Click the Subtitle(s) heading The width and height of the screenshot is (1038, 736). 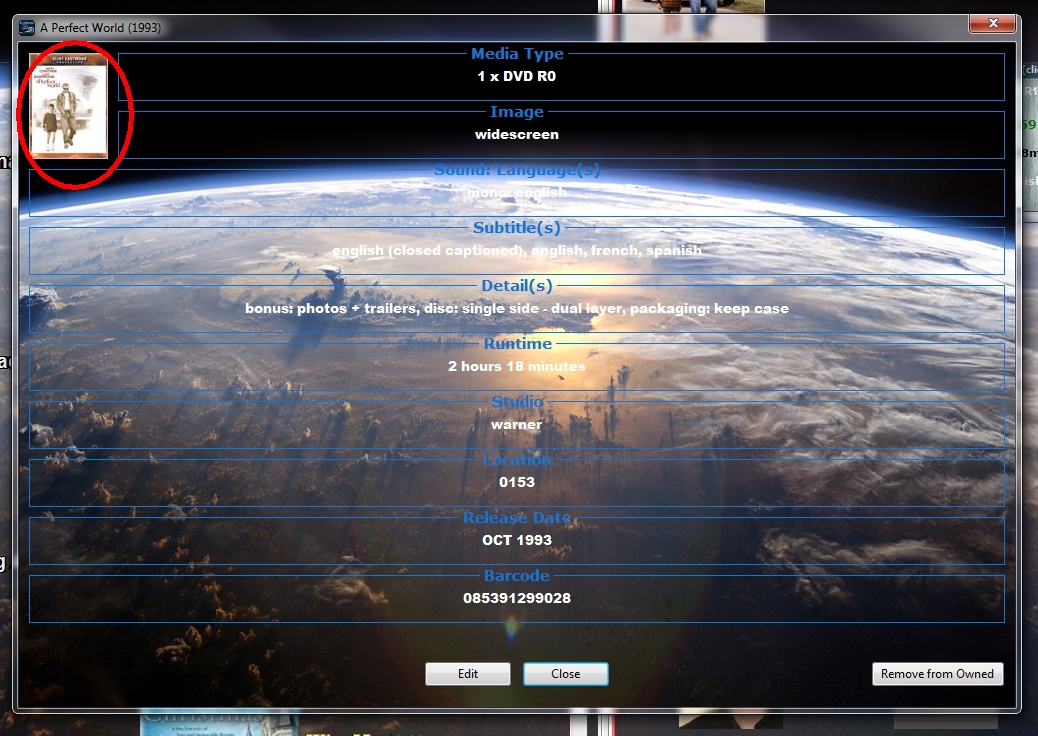(x=517, y=228)
